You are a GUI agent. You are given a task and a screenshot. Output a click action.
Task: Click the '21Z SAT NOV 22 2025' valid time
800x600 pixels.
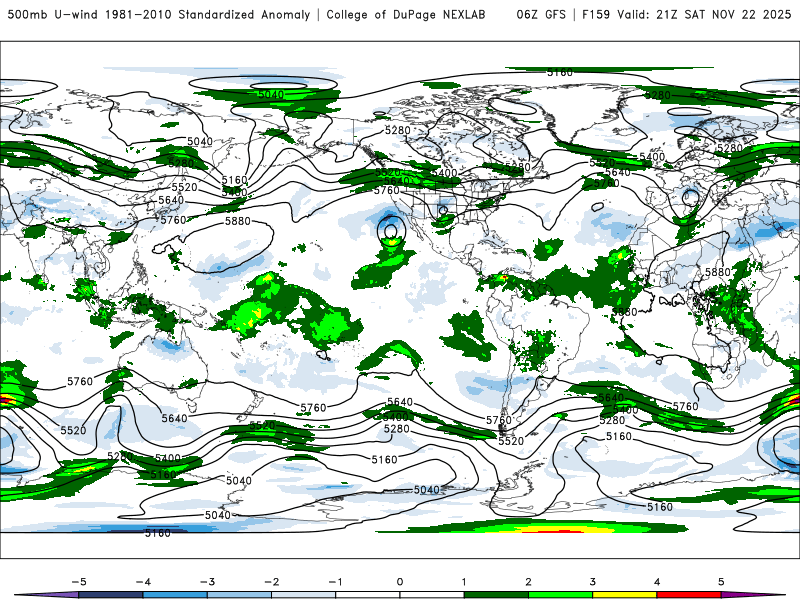point(723,14)
